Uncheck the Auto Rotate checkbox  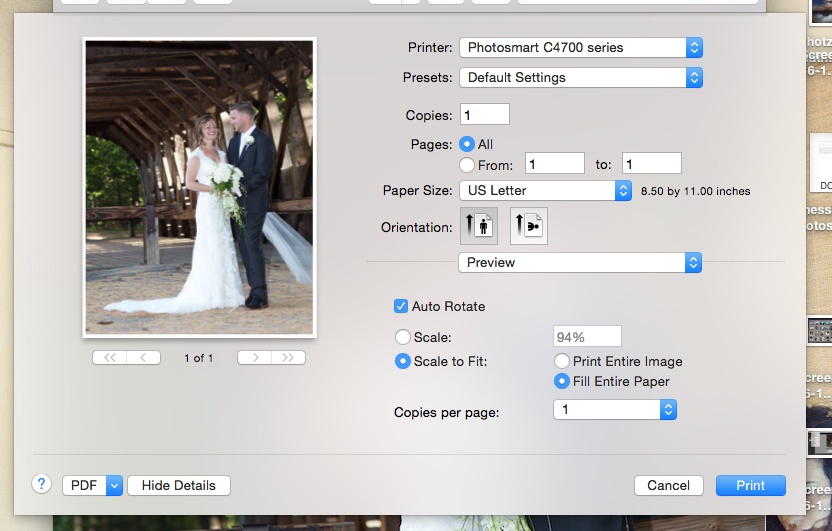(x=401, y=306)
